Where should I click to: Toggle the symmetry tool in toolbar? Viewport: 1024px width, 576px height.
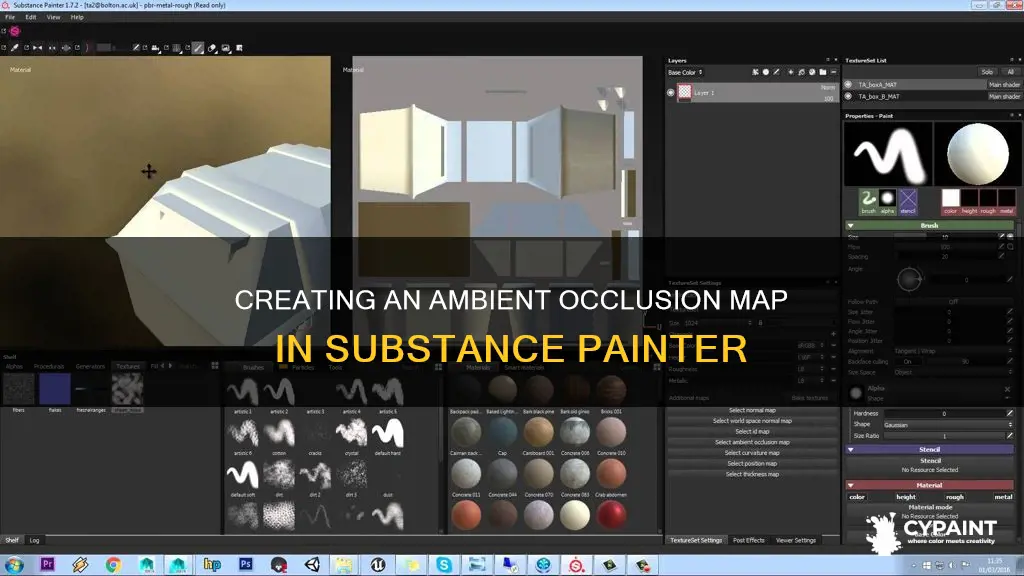point(37,48)
